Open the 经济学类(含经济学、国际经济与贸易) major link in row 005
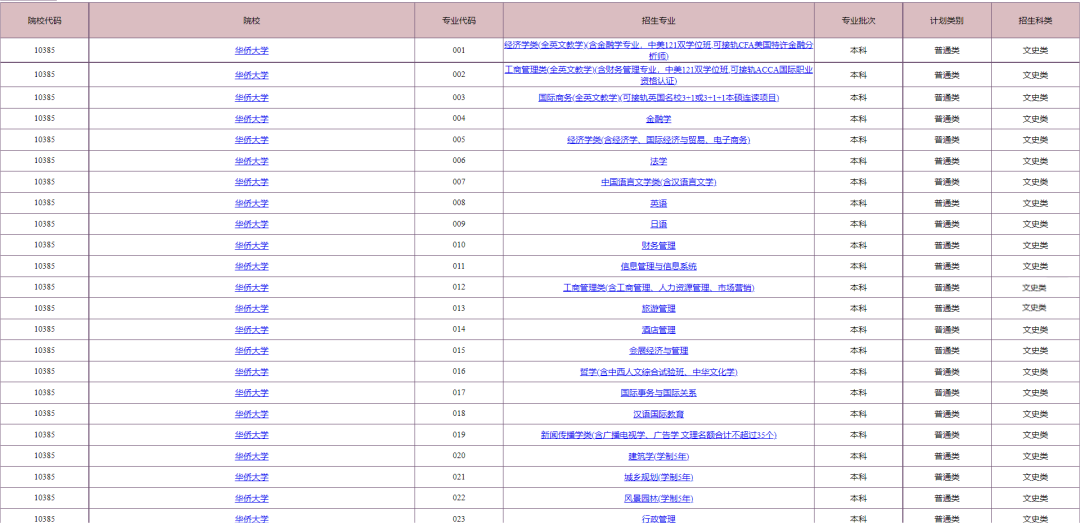 pyautogui.click(x=658, y=140)
